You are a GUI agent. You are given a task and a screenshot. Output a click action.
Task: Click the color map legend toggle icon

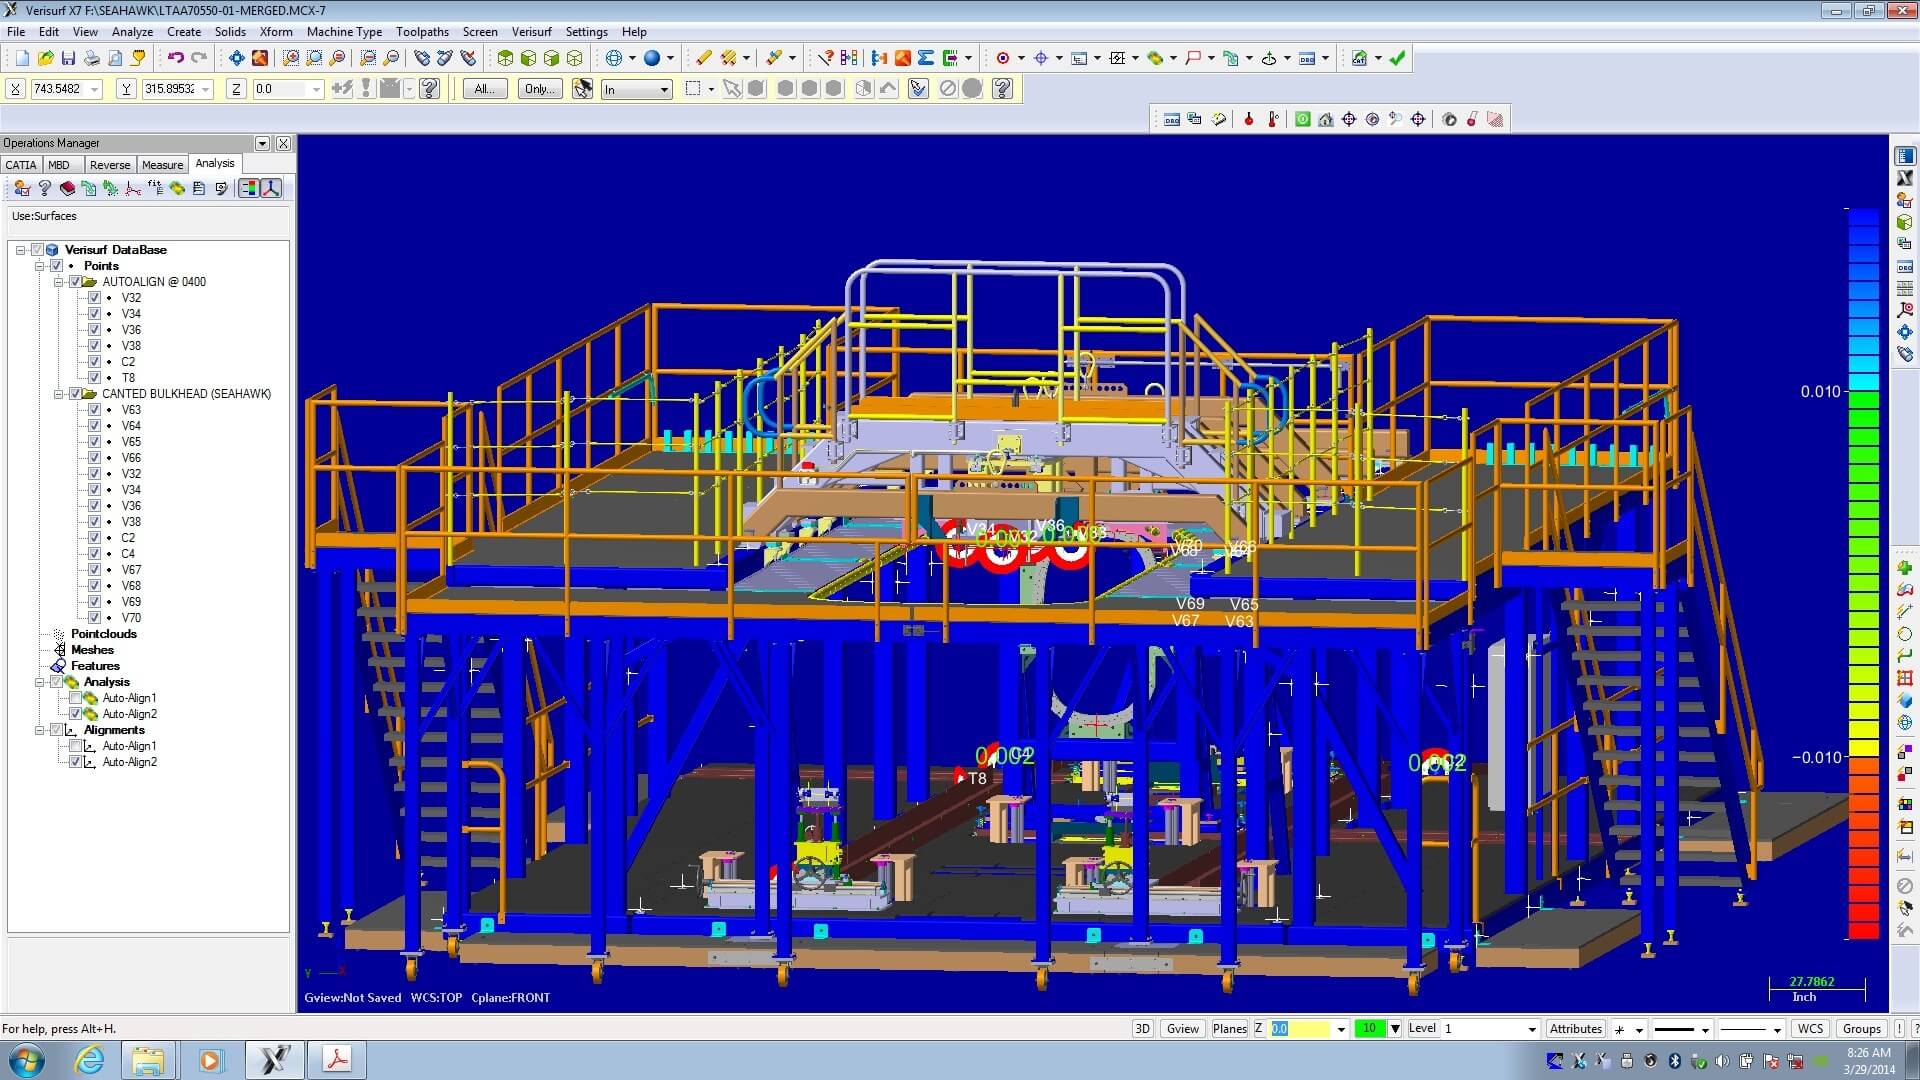coord(248,188)
